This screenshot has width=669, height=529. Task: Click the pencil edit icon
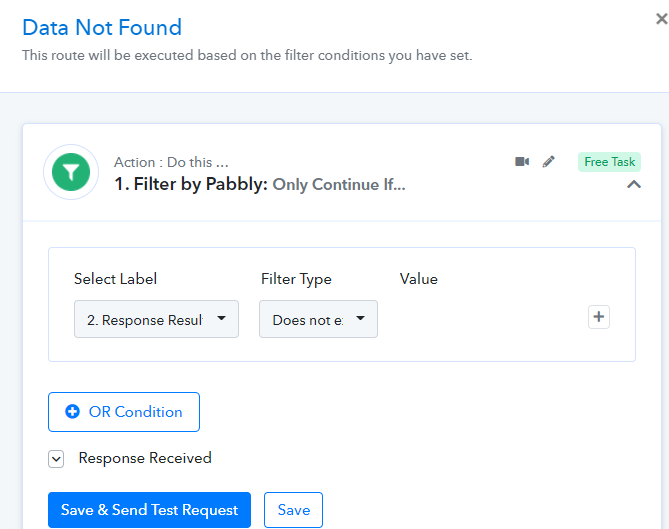click(x=548, y=162)
